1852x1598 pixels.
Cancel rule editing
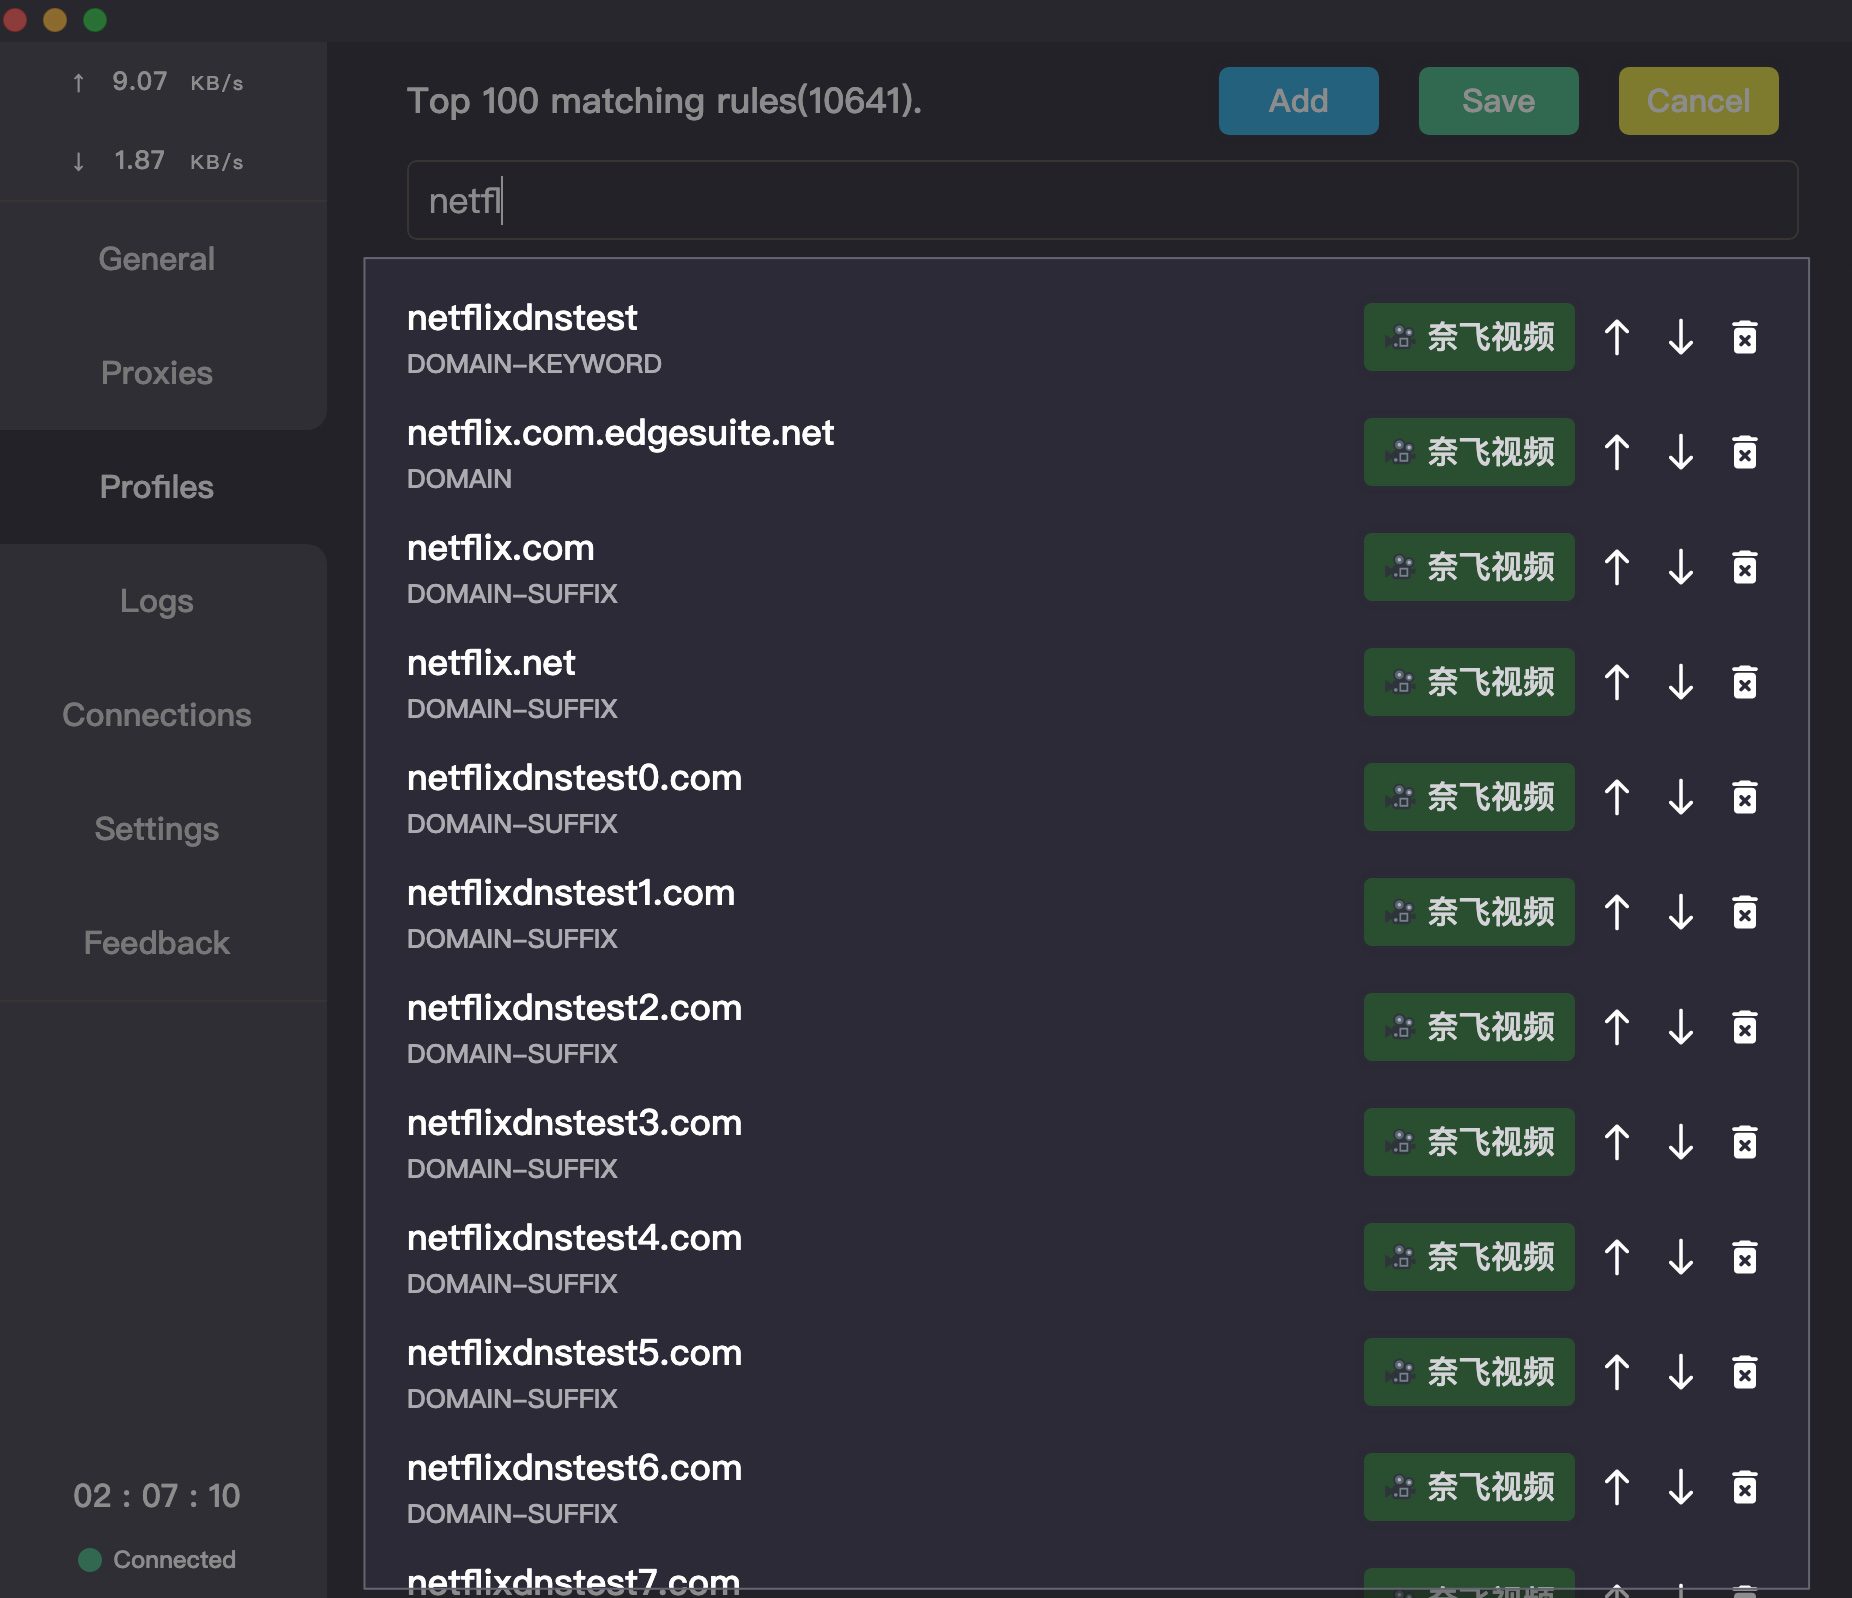coord(1698,101)
